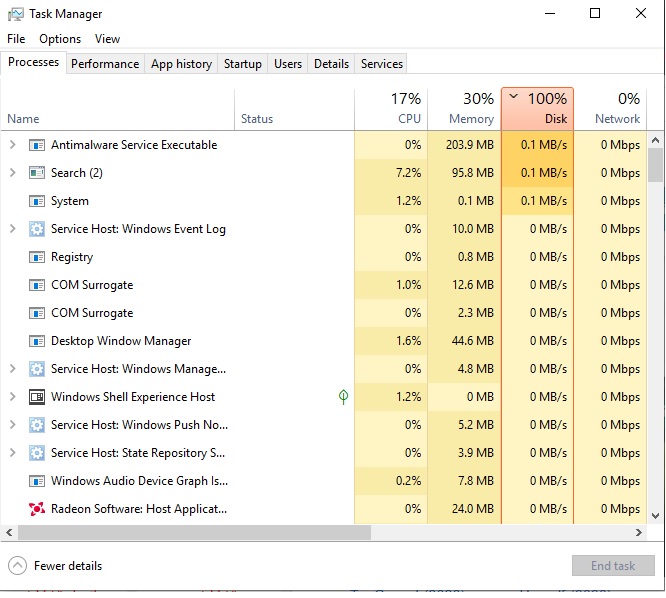Click the horizontal scrollbar left arrow

coord(9,533)
